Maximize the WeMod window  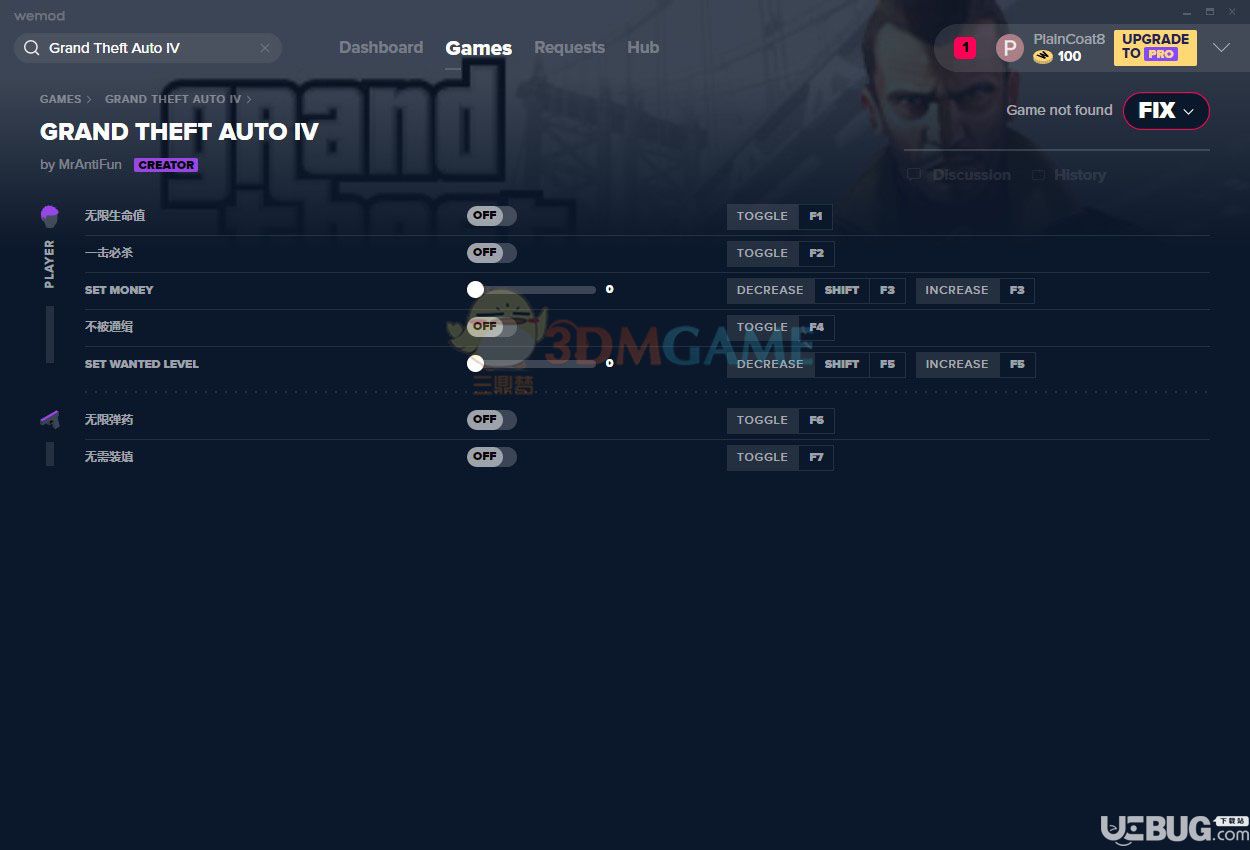pos(1209,12)
